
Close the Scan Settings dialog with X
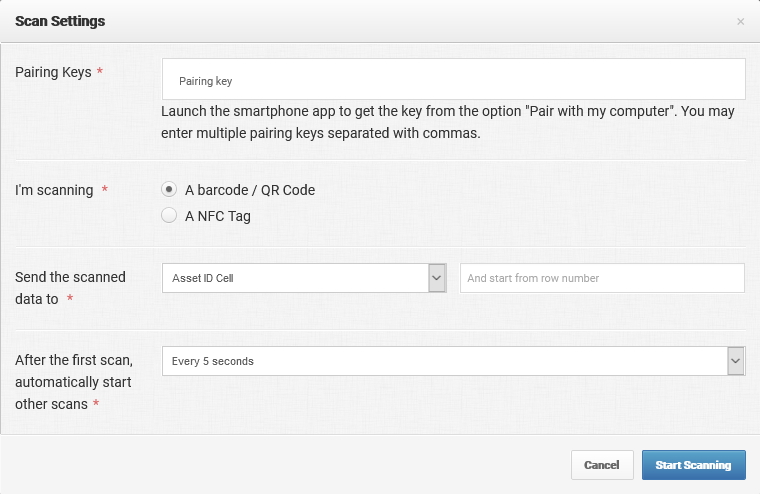coord(740,21)
